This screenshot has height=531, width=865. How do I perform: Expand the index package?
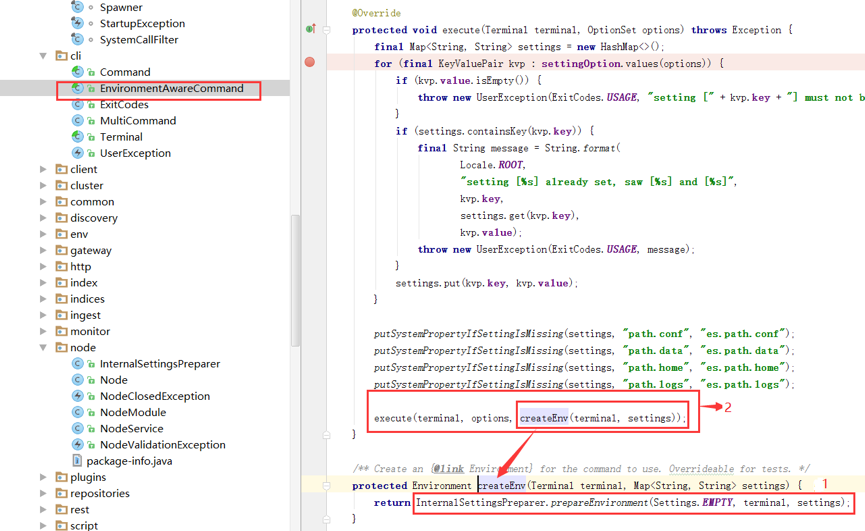point(43,282)
